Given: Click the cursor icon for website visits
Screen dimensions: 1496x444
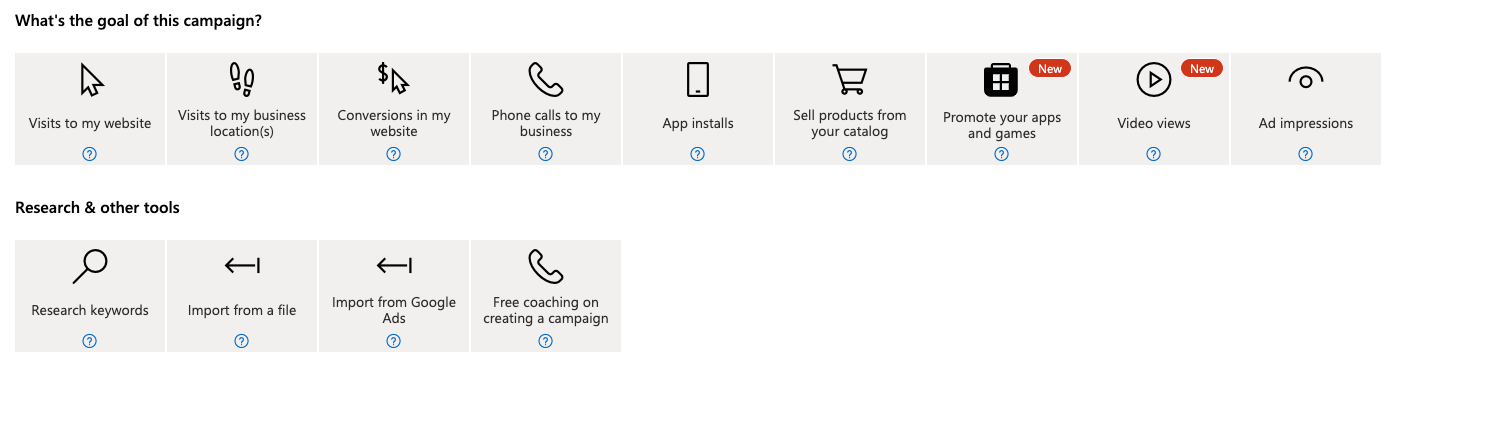Looking at the screenshot, I should tap(91, 79).
